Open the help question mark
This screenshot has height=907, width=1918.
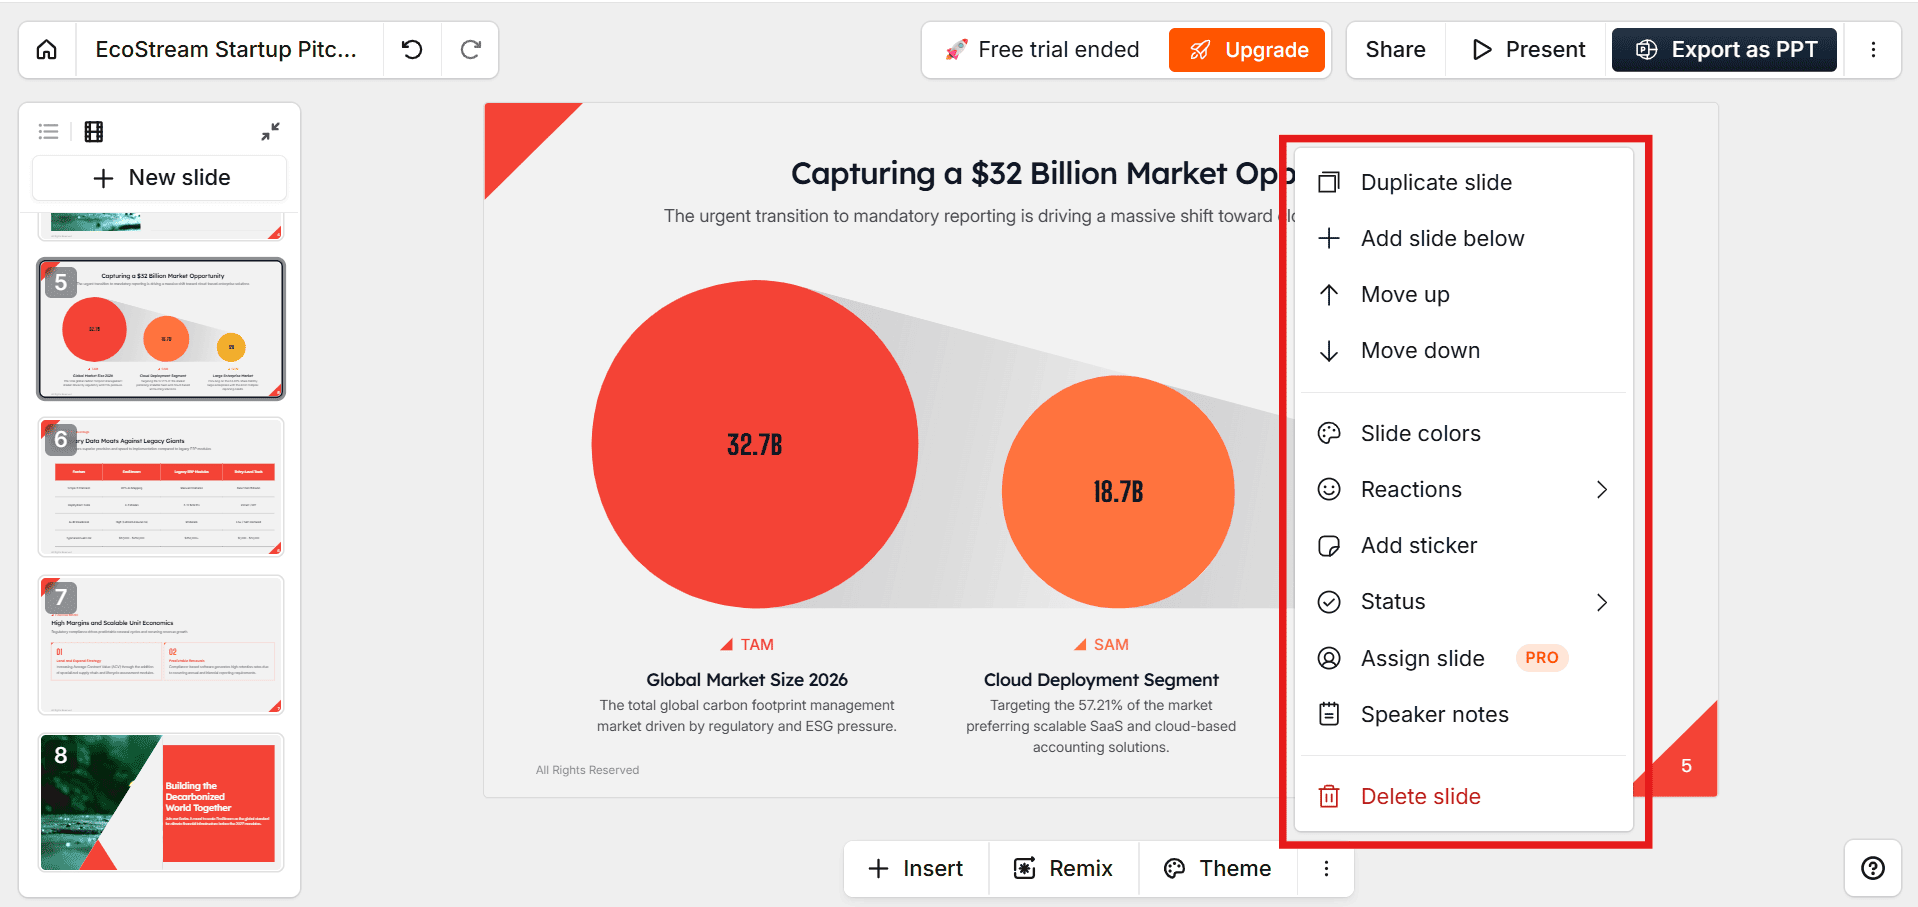click(1873, 868)
